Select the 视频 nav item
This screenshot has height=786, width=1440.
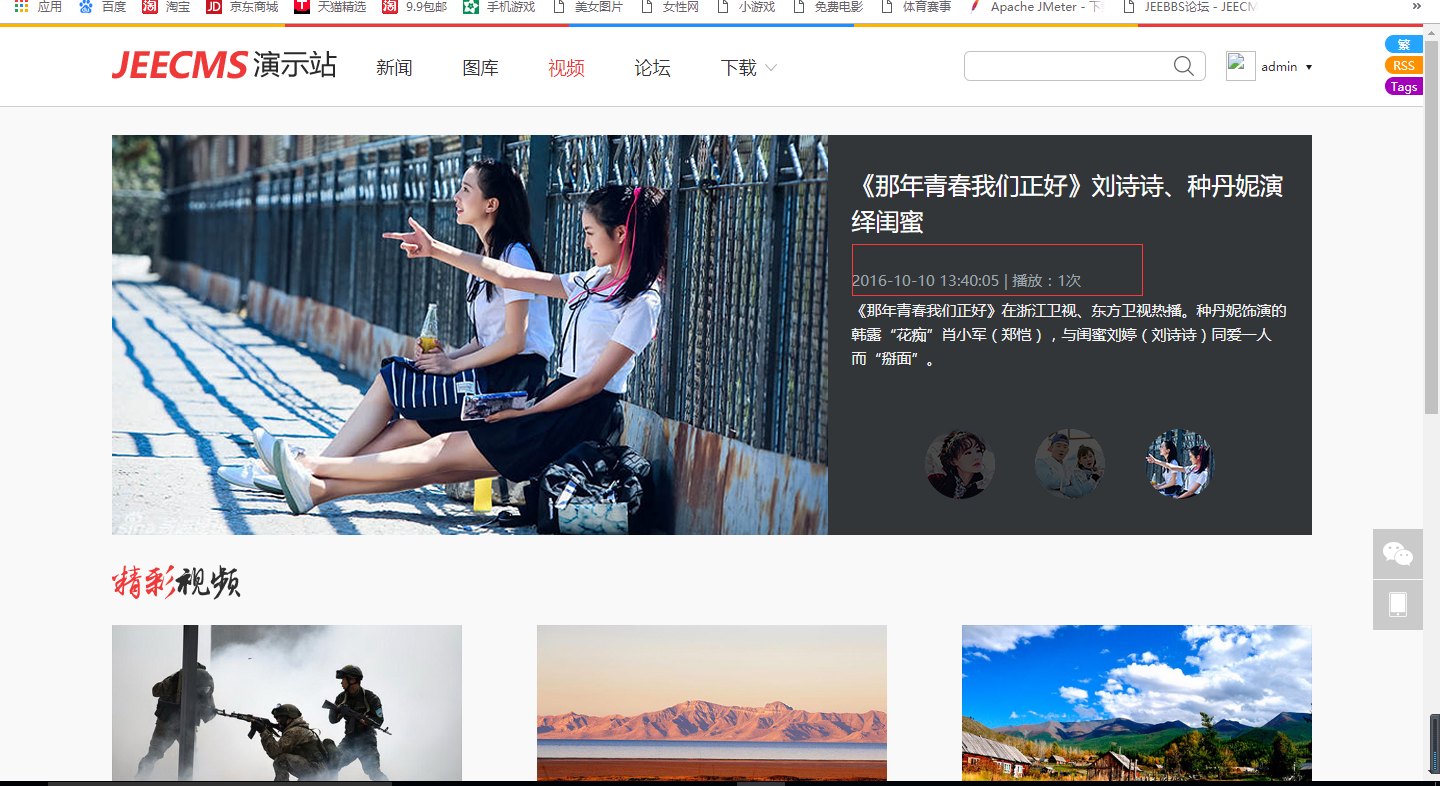(566, 68)
